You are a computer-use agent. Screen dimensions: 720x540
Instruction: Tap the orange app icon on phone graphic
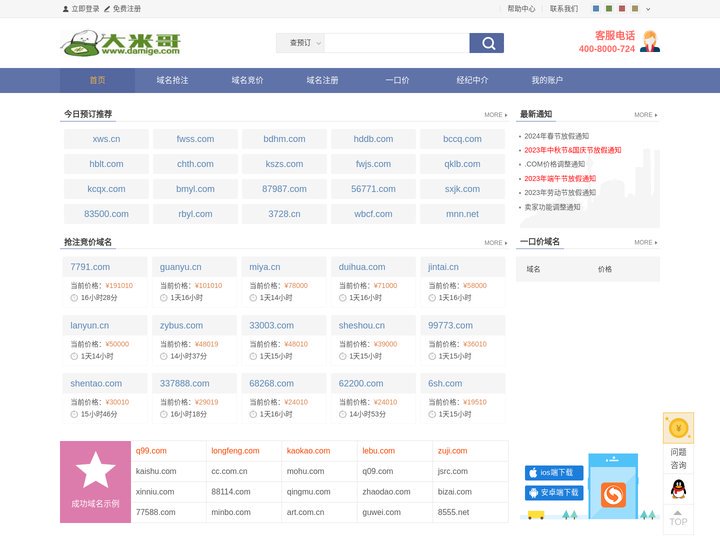[613, 495]
